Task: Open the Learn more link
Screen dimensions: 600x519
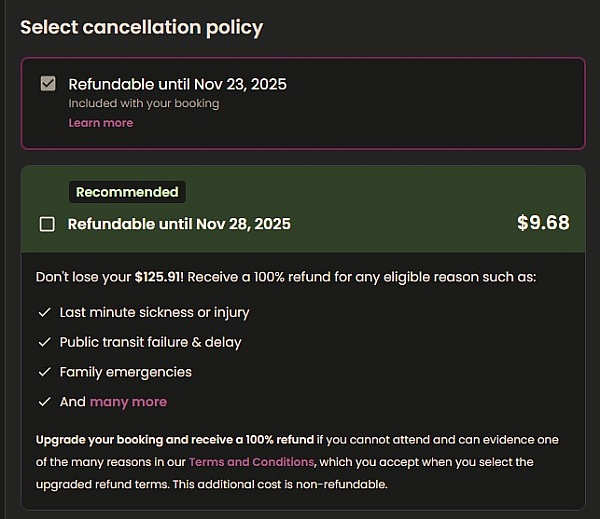Action: click(x=100, y=123)
